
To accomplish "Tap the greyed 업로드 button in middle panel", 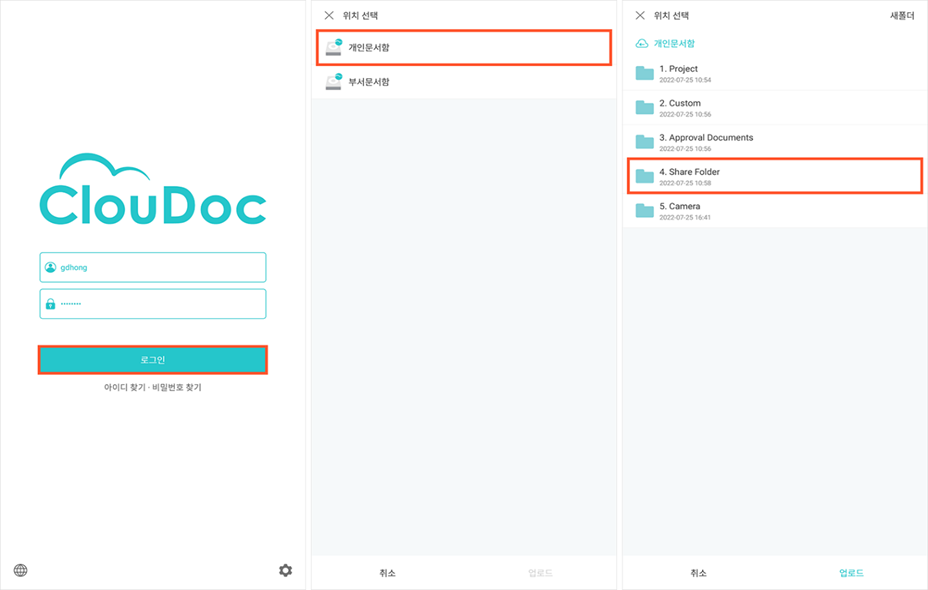I will [540, 573].
